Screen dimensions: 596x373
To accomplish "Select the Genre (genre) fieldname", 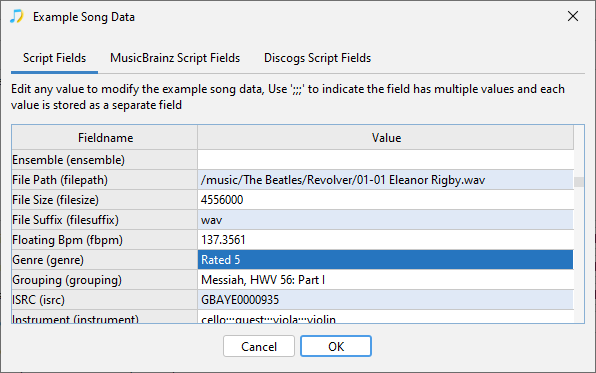I will tap(105, 260).
